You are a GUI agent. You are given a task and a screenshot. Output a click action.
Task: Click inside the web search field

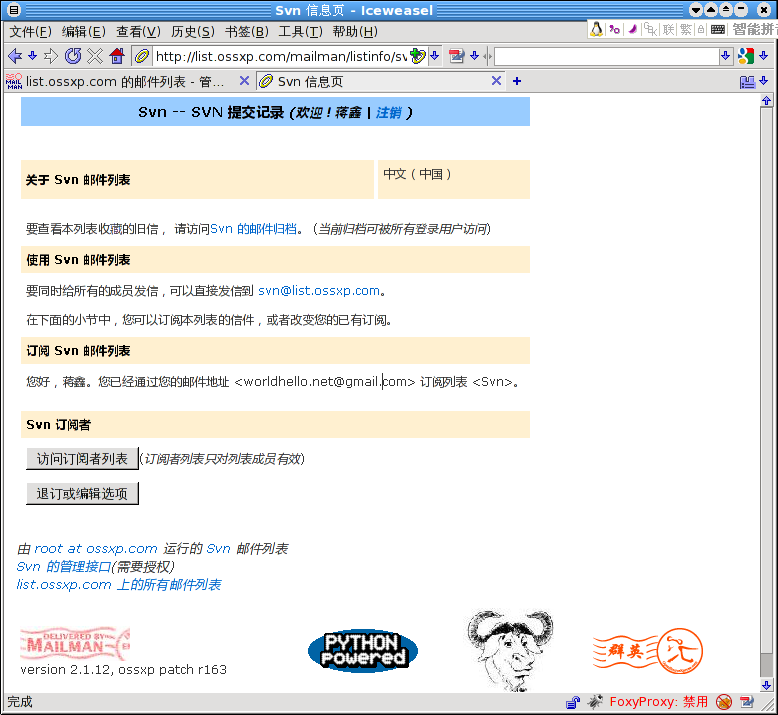tap(607, 56)
